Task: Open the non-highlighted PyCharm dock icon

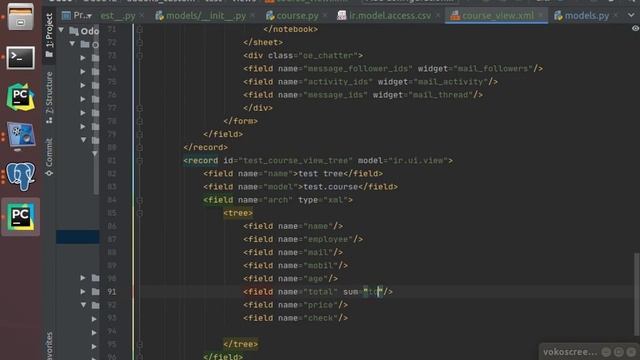Action: [20, 97]
